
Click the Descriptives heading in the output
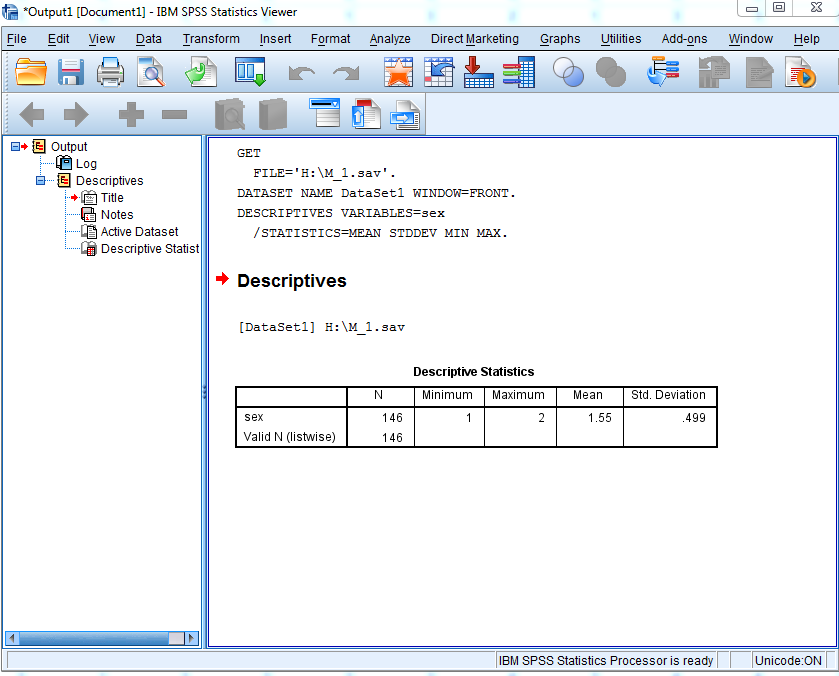(292, 281)
